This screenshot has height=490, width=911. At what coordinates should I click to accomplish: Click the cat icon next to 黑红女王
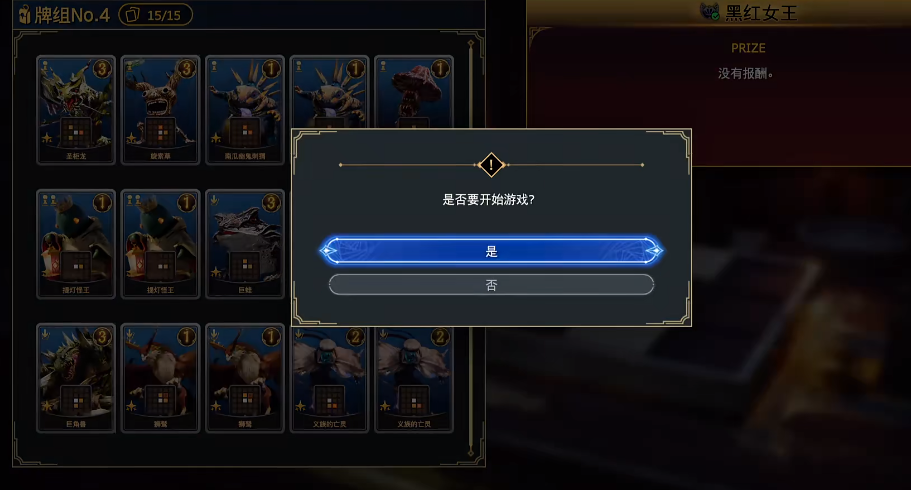[x=709, y=12]
